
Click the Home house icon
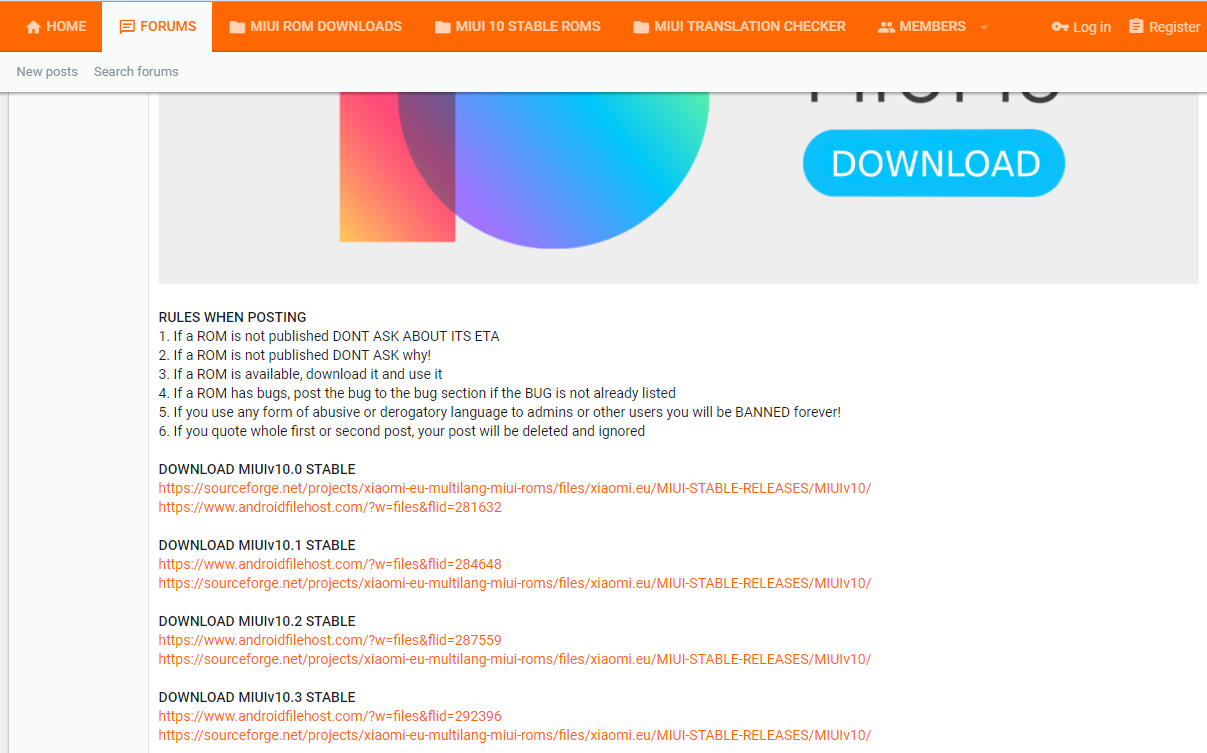tap(33, 27)
